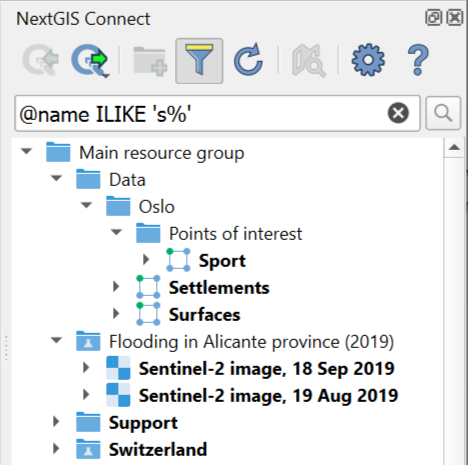Viewport: 468px width, 465px height.
Task: Click the tree scrollbar up arrow
Action: point(454,148)
